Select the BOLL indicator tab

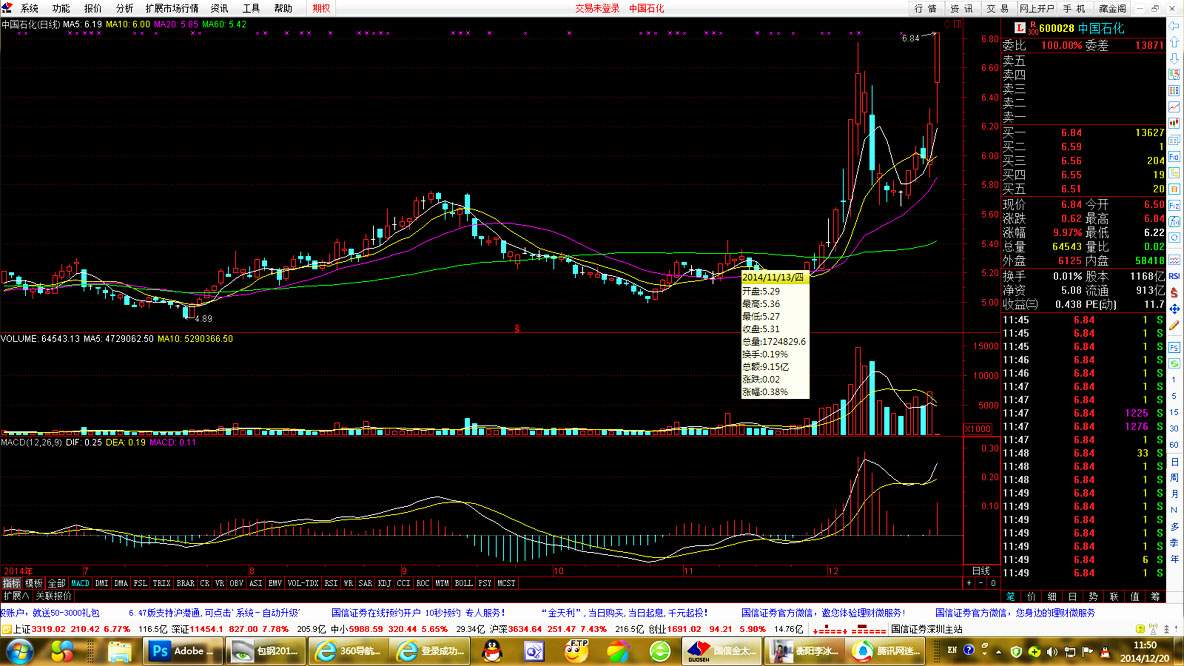(464, 584)
